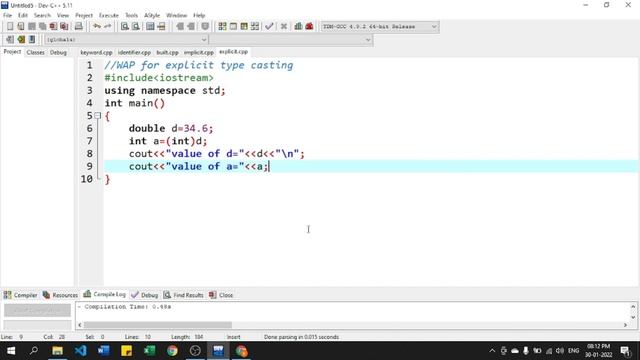Image resolution: width=640 pixels, height=360 pixels.
Task: Click the Stop execution X icon
Action: pyautogui.click(x=284, y=27)
